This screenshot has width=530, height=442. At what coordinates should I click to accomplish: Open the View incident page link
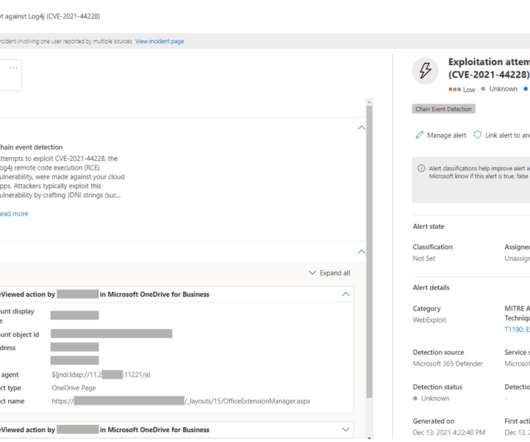pyautogui.click(x=160, y=41)
